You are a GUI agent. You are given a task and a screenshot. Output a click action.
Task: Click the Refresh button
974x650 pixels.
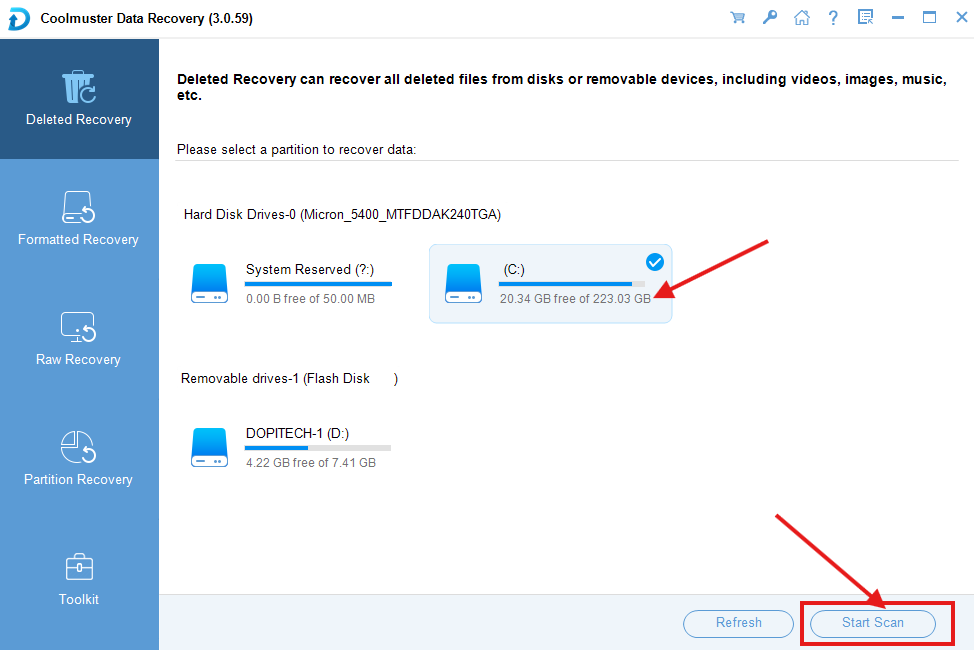pos(738,623)
